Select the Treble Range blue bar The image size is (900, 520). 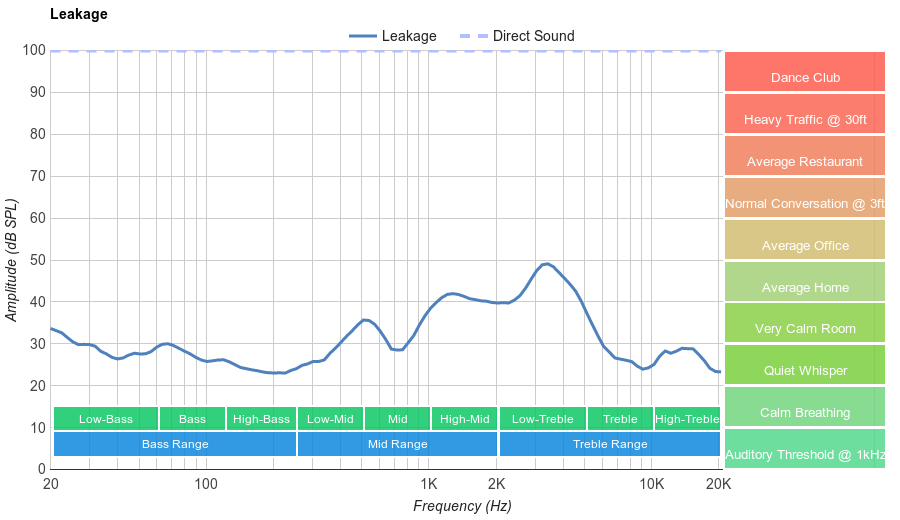click(609, 444)
